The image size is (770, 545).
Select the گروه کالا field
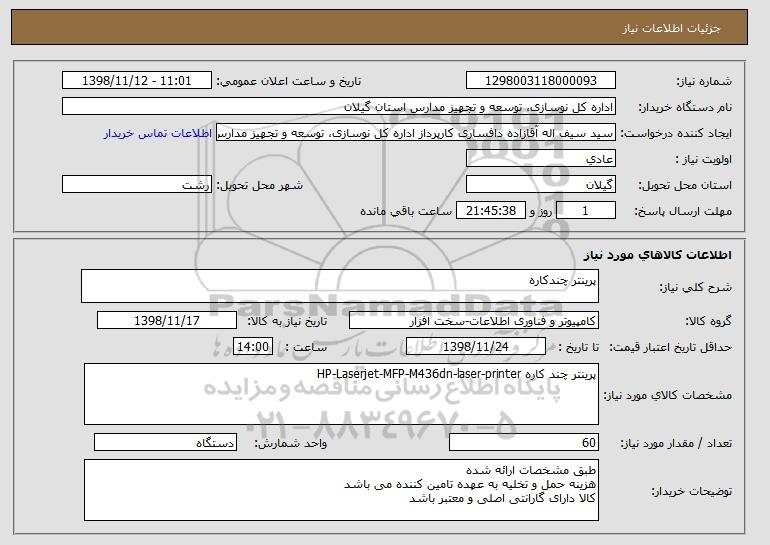pyautogui.click(x=474, y=321)
